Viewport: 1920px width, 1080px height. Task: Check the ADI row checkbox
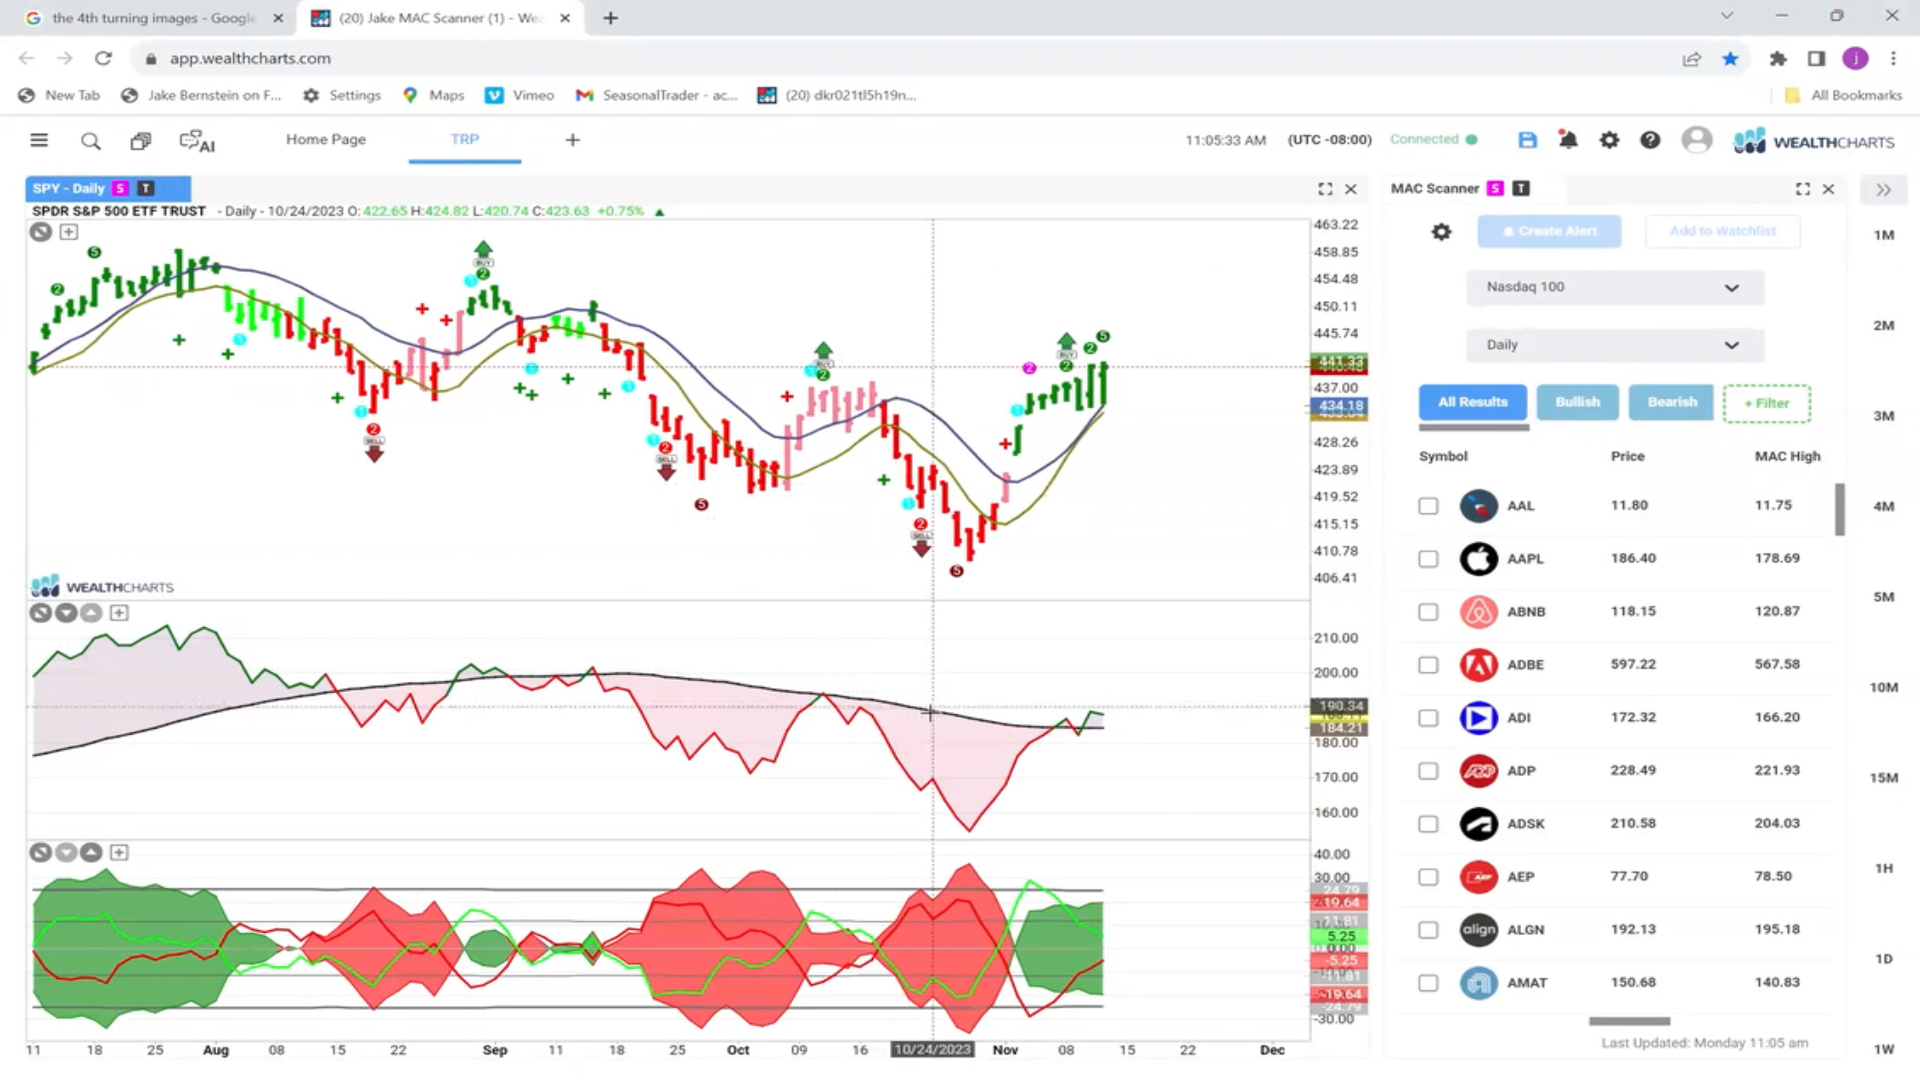click(x=1428, y=718)
